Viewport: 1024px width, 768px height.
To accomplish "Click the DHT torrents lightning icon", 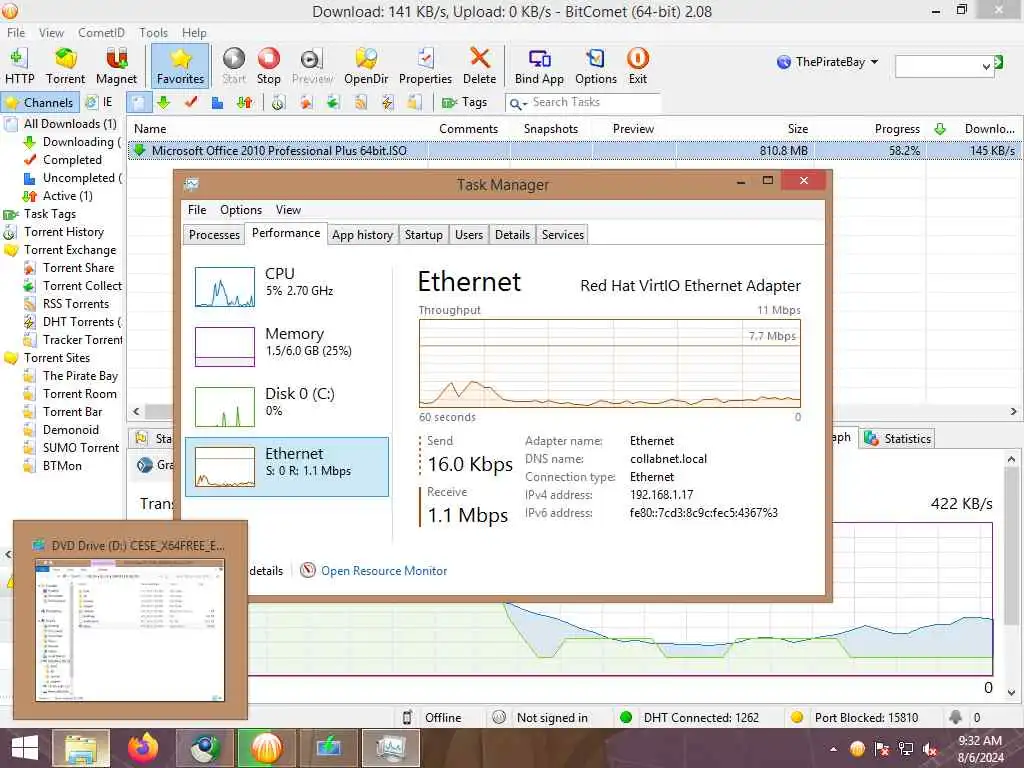I will [387, 103].
